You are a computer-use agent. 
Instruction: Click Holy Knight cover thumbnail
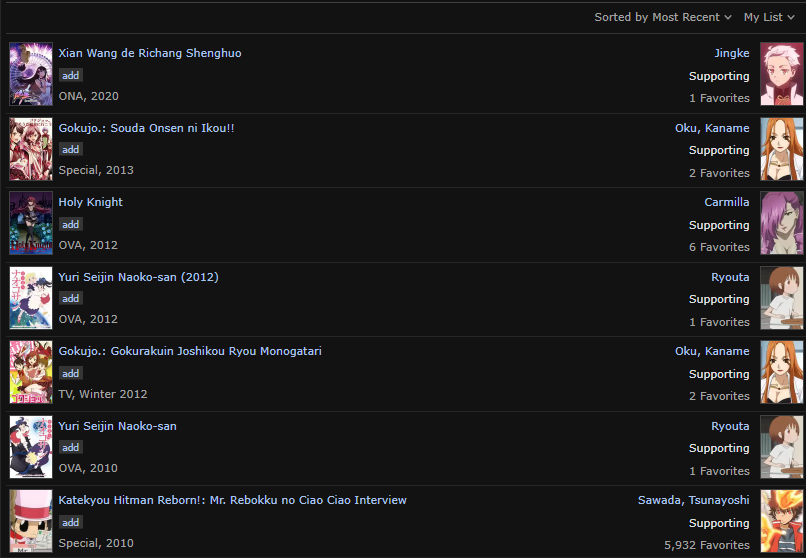[31, 223]
